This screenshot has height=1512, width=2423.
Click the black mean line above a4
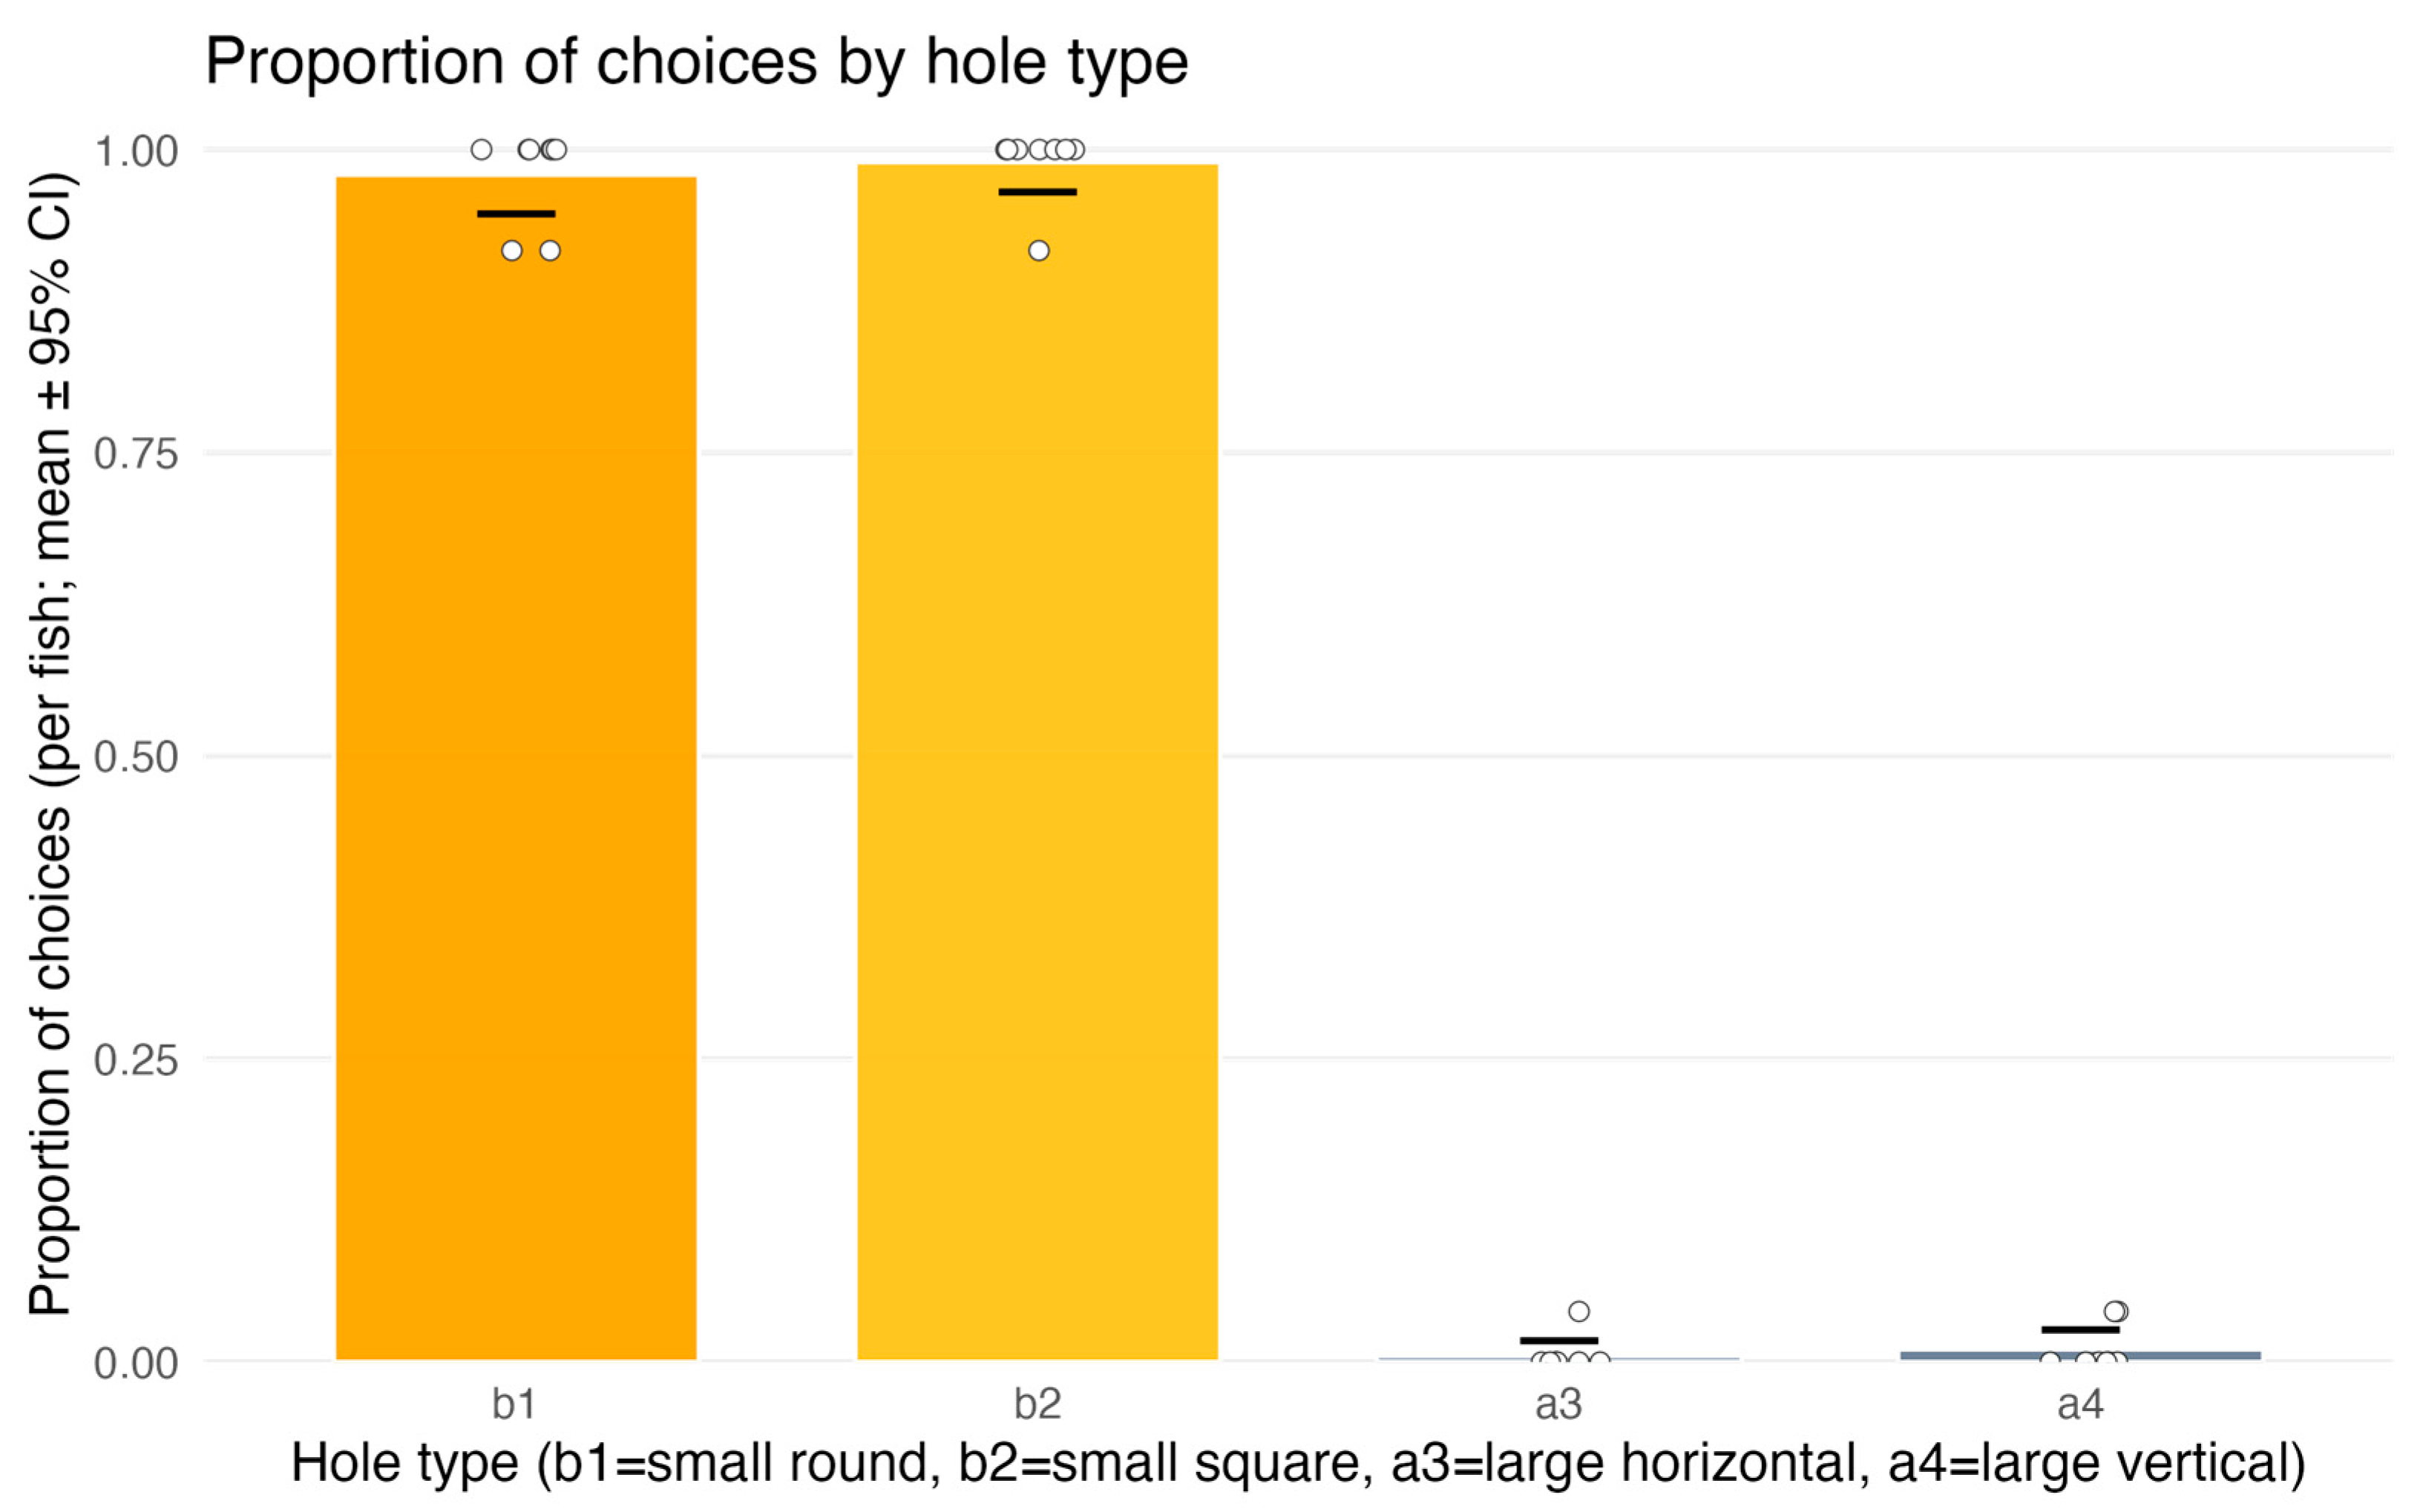2080,1330
